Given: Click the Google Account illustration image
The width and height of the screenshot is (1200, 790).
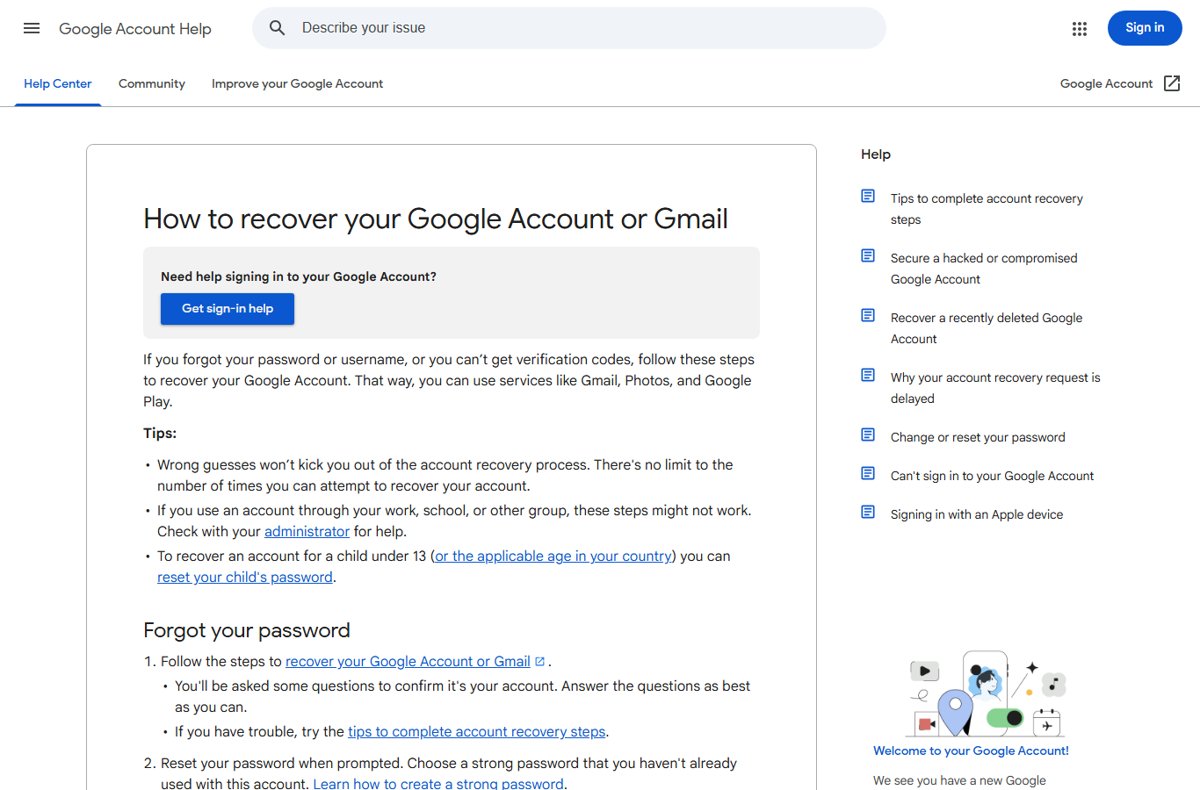Looking at the screenshot, I should (x=986, y=695).
